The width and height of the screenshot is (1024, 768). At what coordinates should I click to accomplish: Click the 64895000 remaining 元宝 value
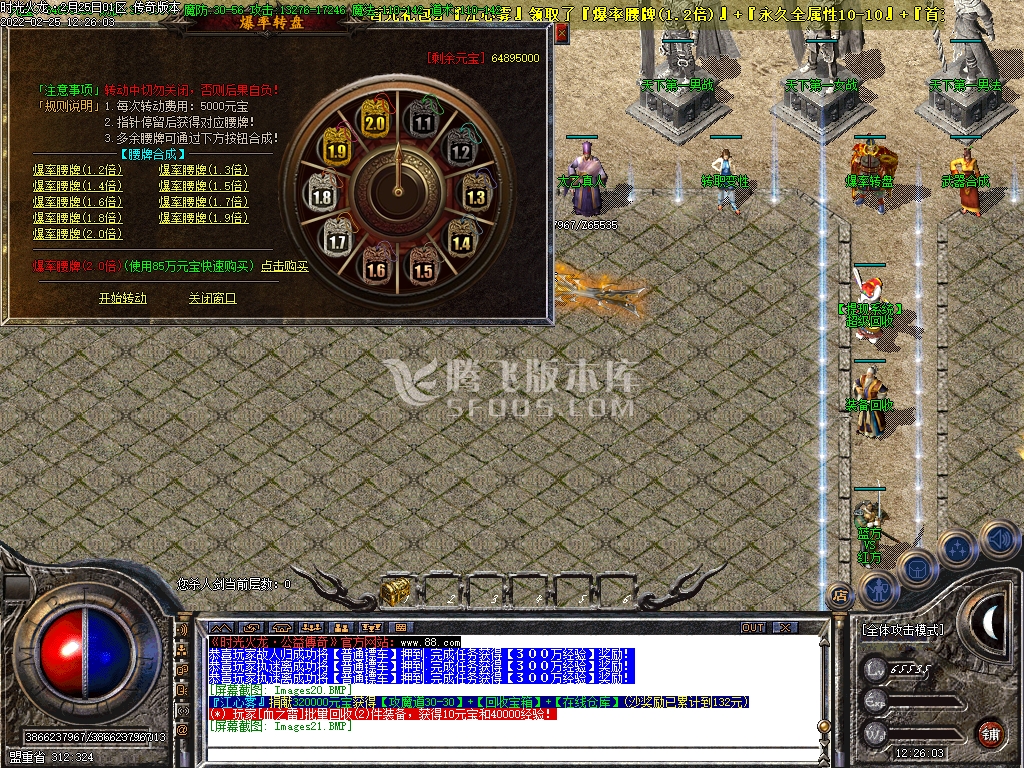pyautogui.click(x=515, y=58)
